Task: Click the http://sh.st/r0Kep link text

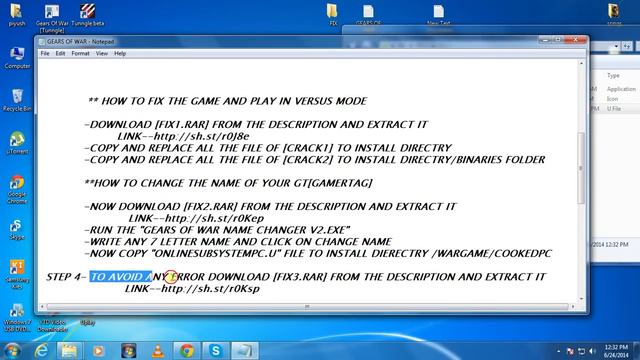Action: coord(215,218)
